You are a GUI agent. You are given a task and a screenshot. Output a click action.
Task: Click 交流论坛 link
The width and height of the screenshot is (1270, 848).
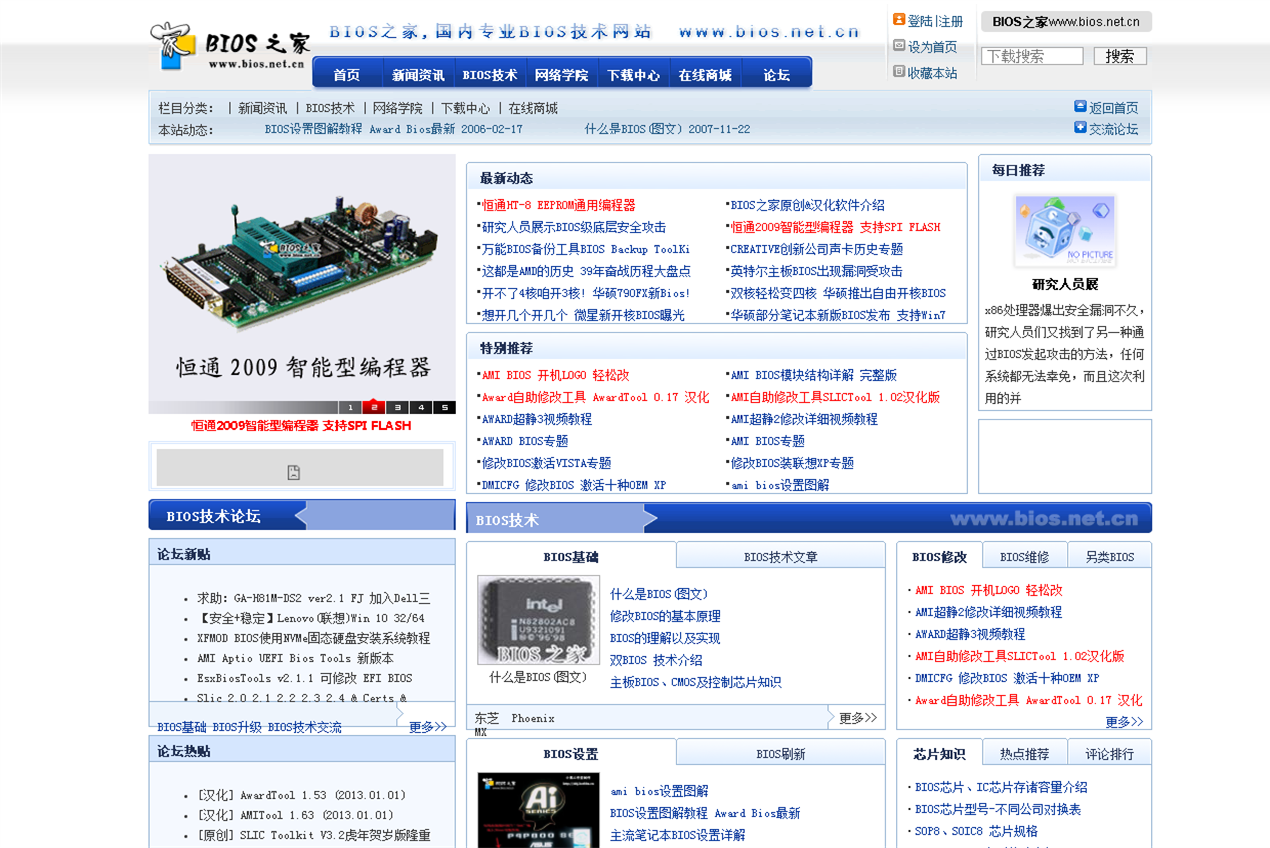[1113, 129]
